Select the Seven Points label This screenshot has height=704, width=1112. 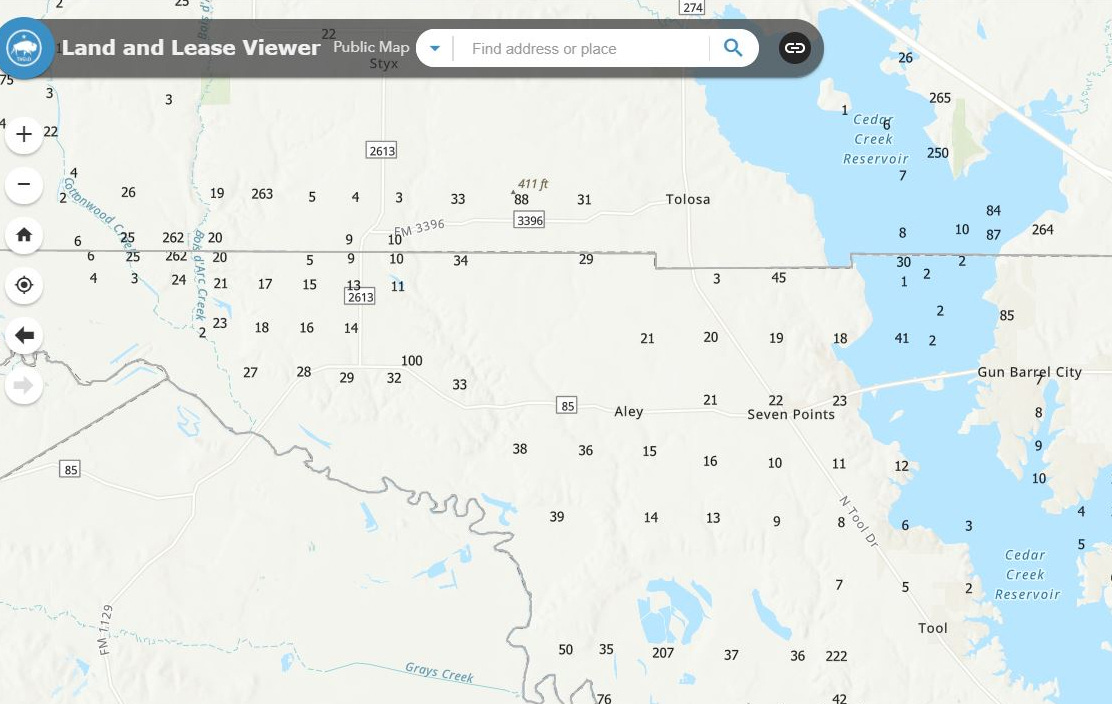coord(790,414)
